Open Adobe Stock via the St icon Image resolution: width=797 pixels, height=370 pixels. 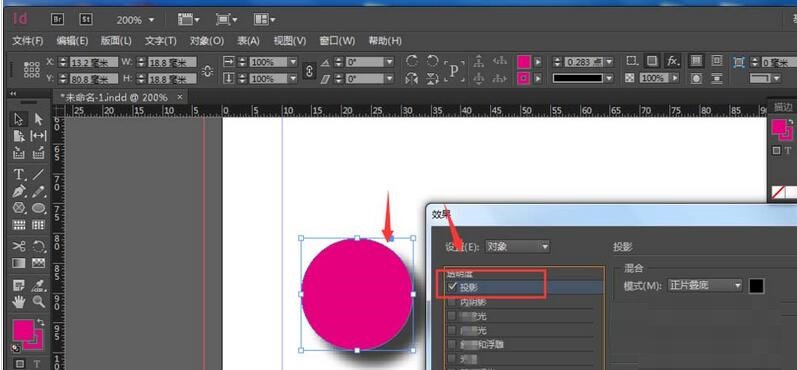(86, 20)
